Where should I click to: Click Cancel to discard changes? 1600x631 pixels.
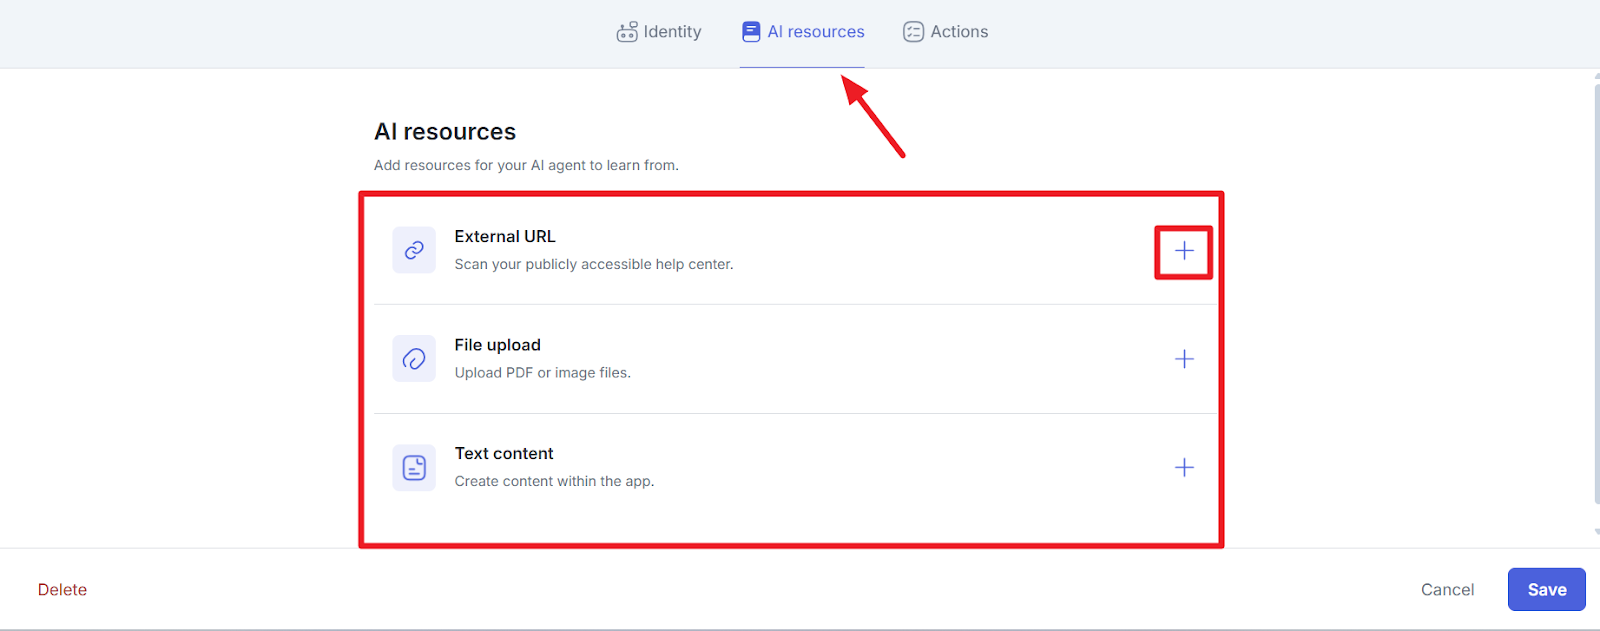(x=1447, y=590)
